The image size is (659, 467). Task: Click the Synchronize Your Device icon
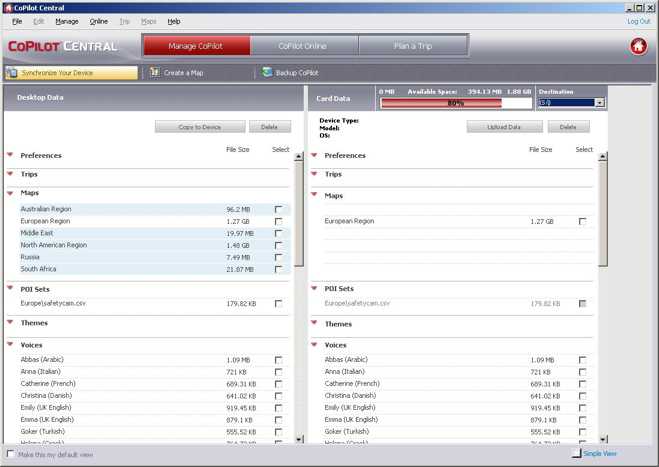(x=12, y=73)
